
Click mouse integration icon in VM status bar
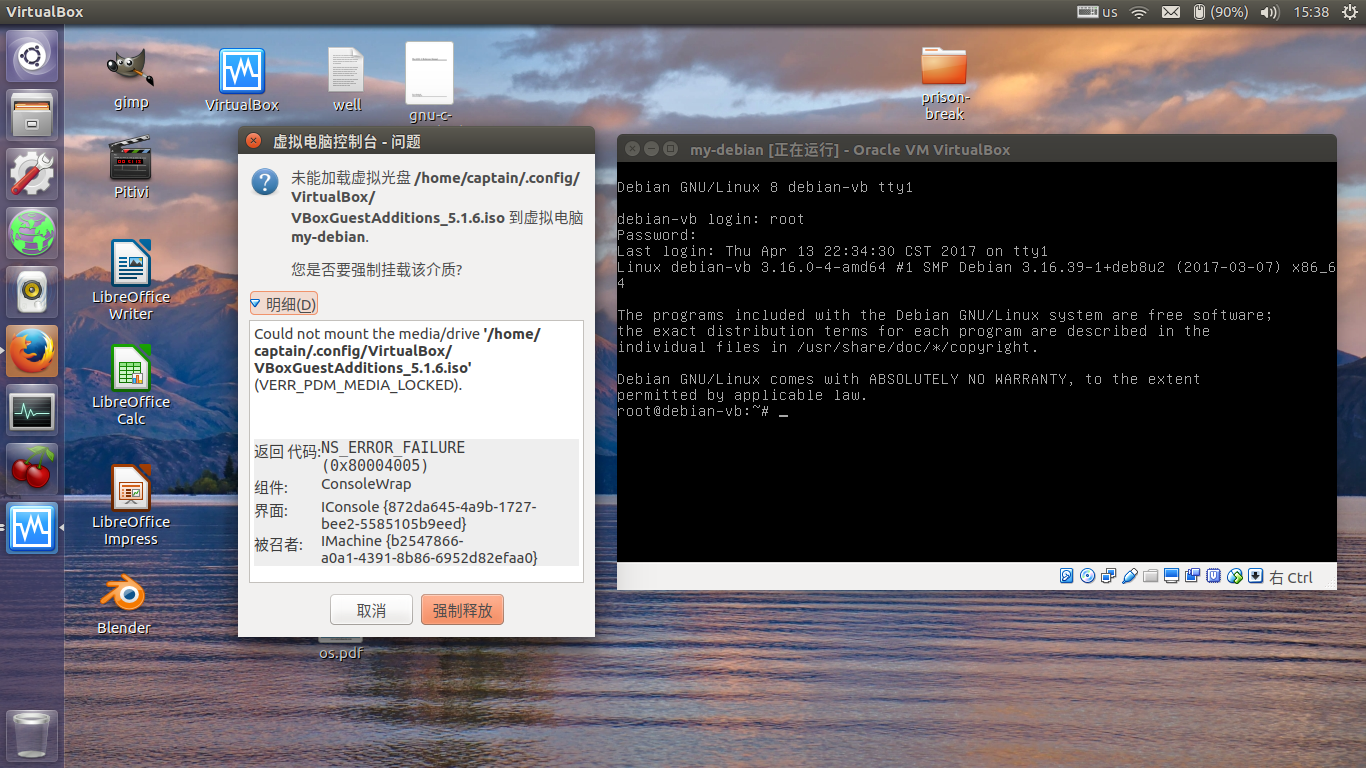point(1235,576)
